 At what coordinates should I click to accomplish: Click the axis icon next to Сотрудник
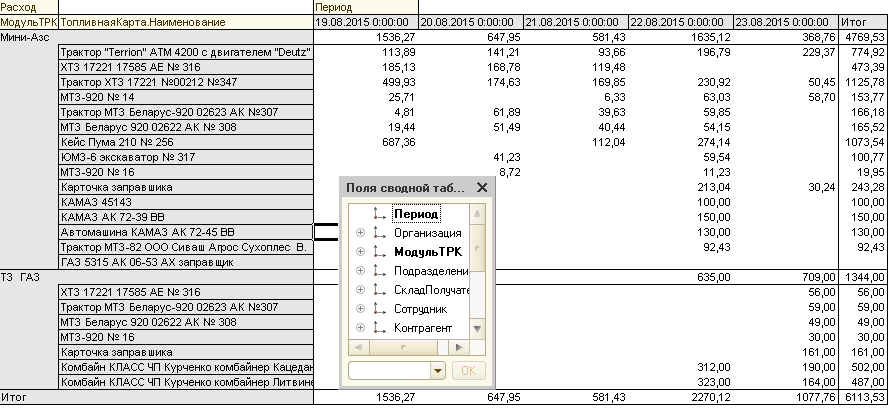point(378,309)
